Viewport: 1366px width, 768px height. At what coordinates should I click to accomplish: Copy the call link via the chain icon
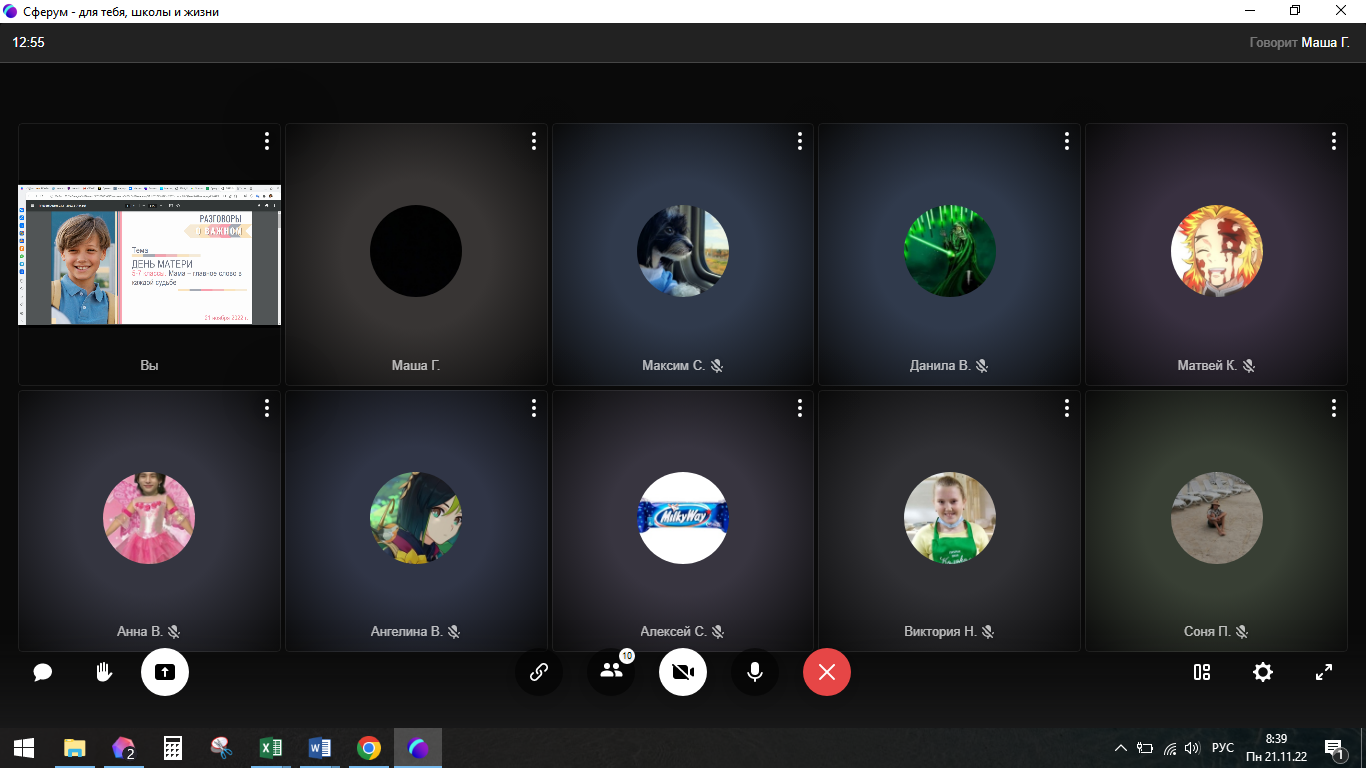(539, 672)
